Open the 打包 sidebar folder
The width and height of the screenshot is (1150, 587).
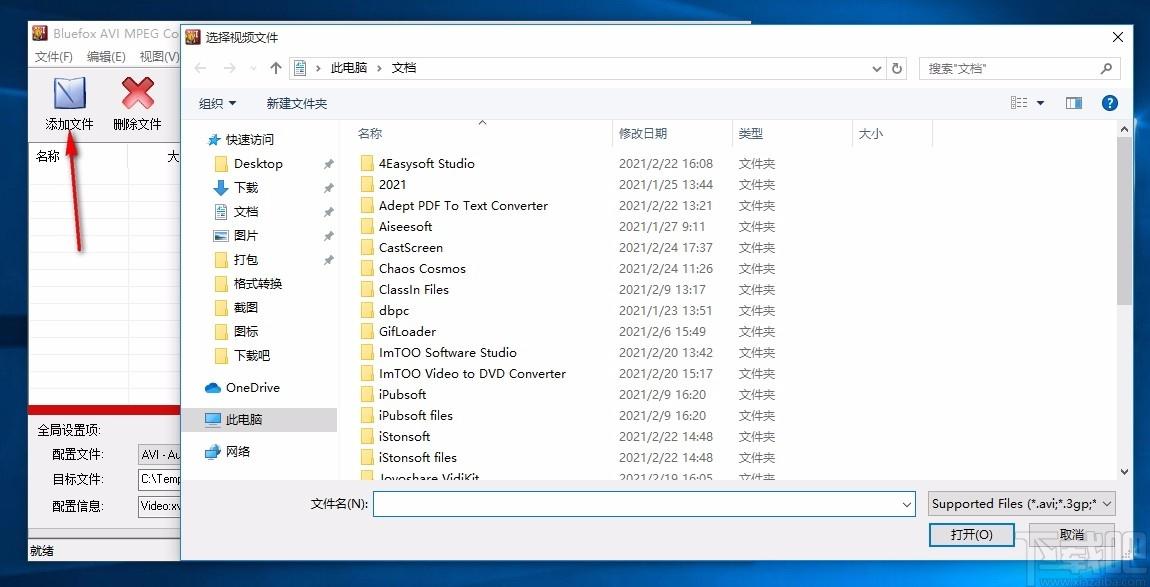click(246, 260)
